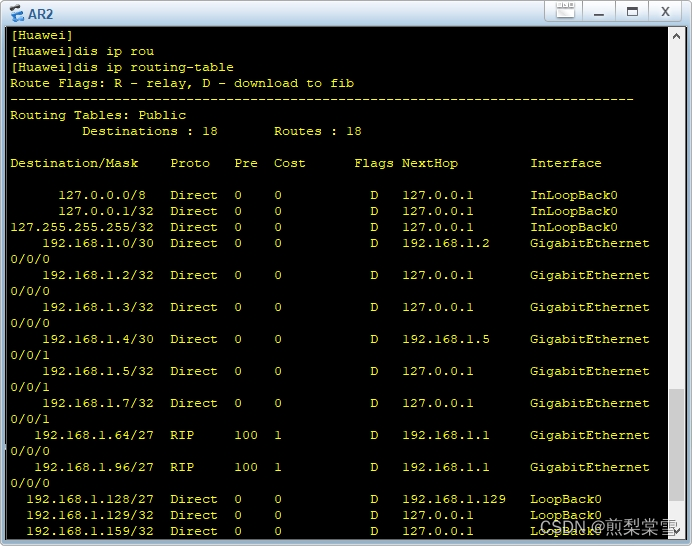Click the AR2 router app icon in the title bar
The height and width of the screenshot is (546, 692).
(x=16, y=13)
